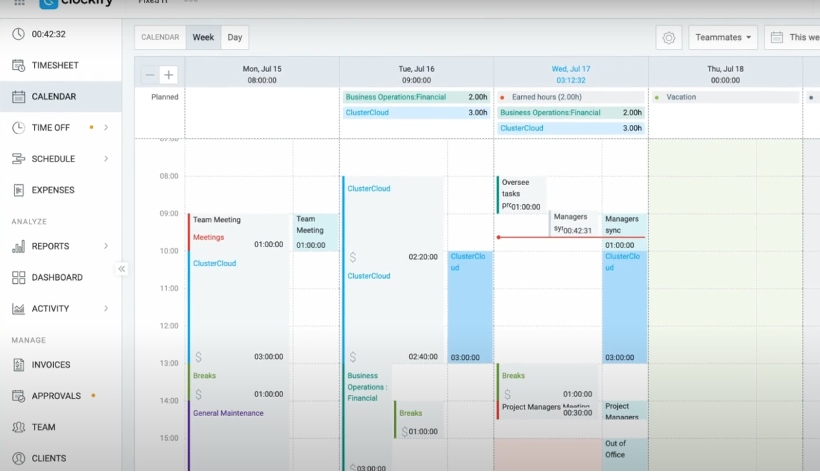This screenshot has height=472, width=820.
Task: Open Wednesday Project Managers Meeting entry
Action: (x=547, y=410)
